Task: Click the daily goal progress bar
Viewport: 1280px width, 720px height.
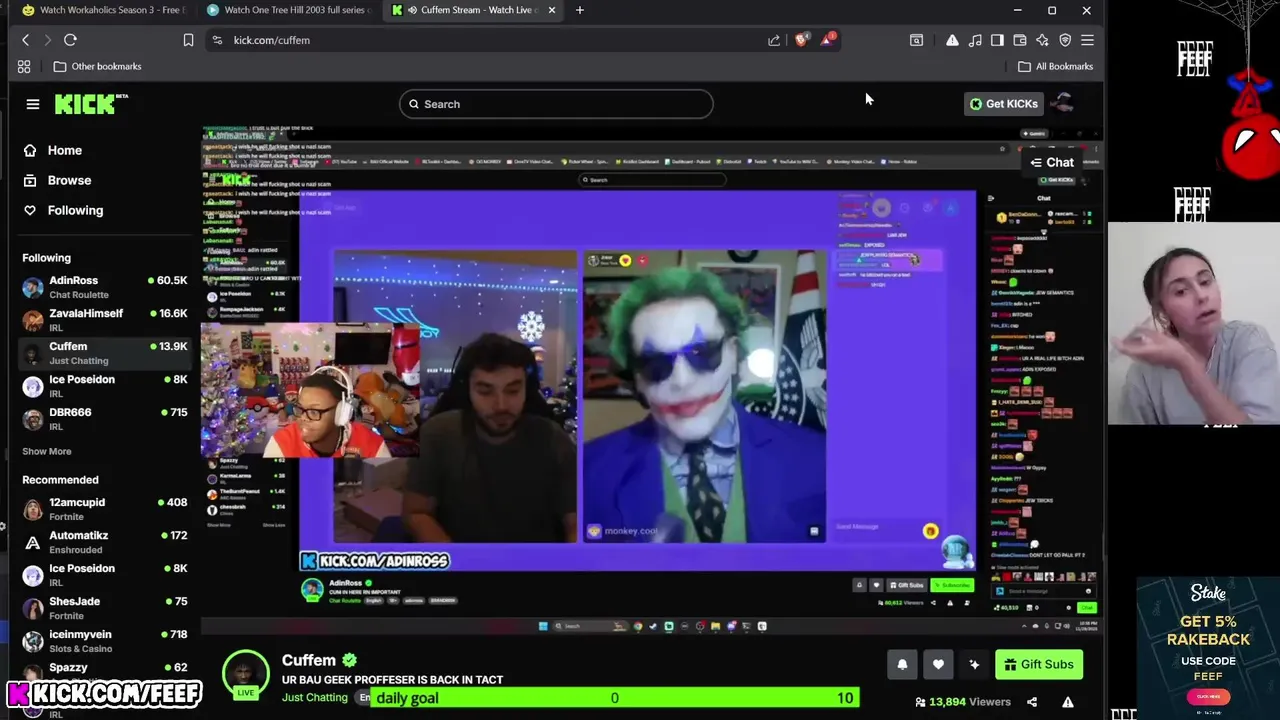Action: 614,698
